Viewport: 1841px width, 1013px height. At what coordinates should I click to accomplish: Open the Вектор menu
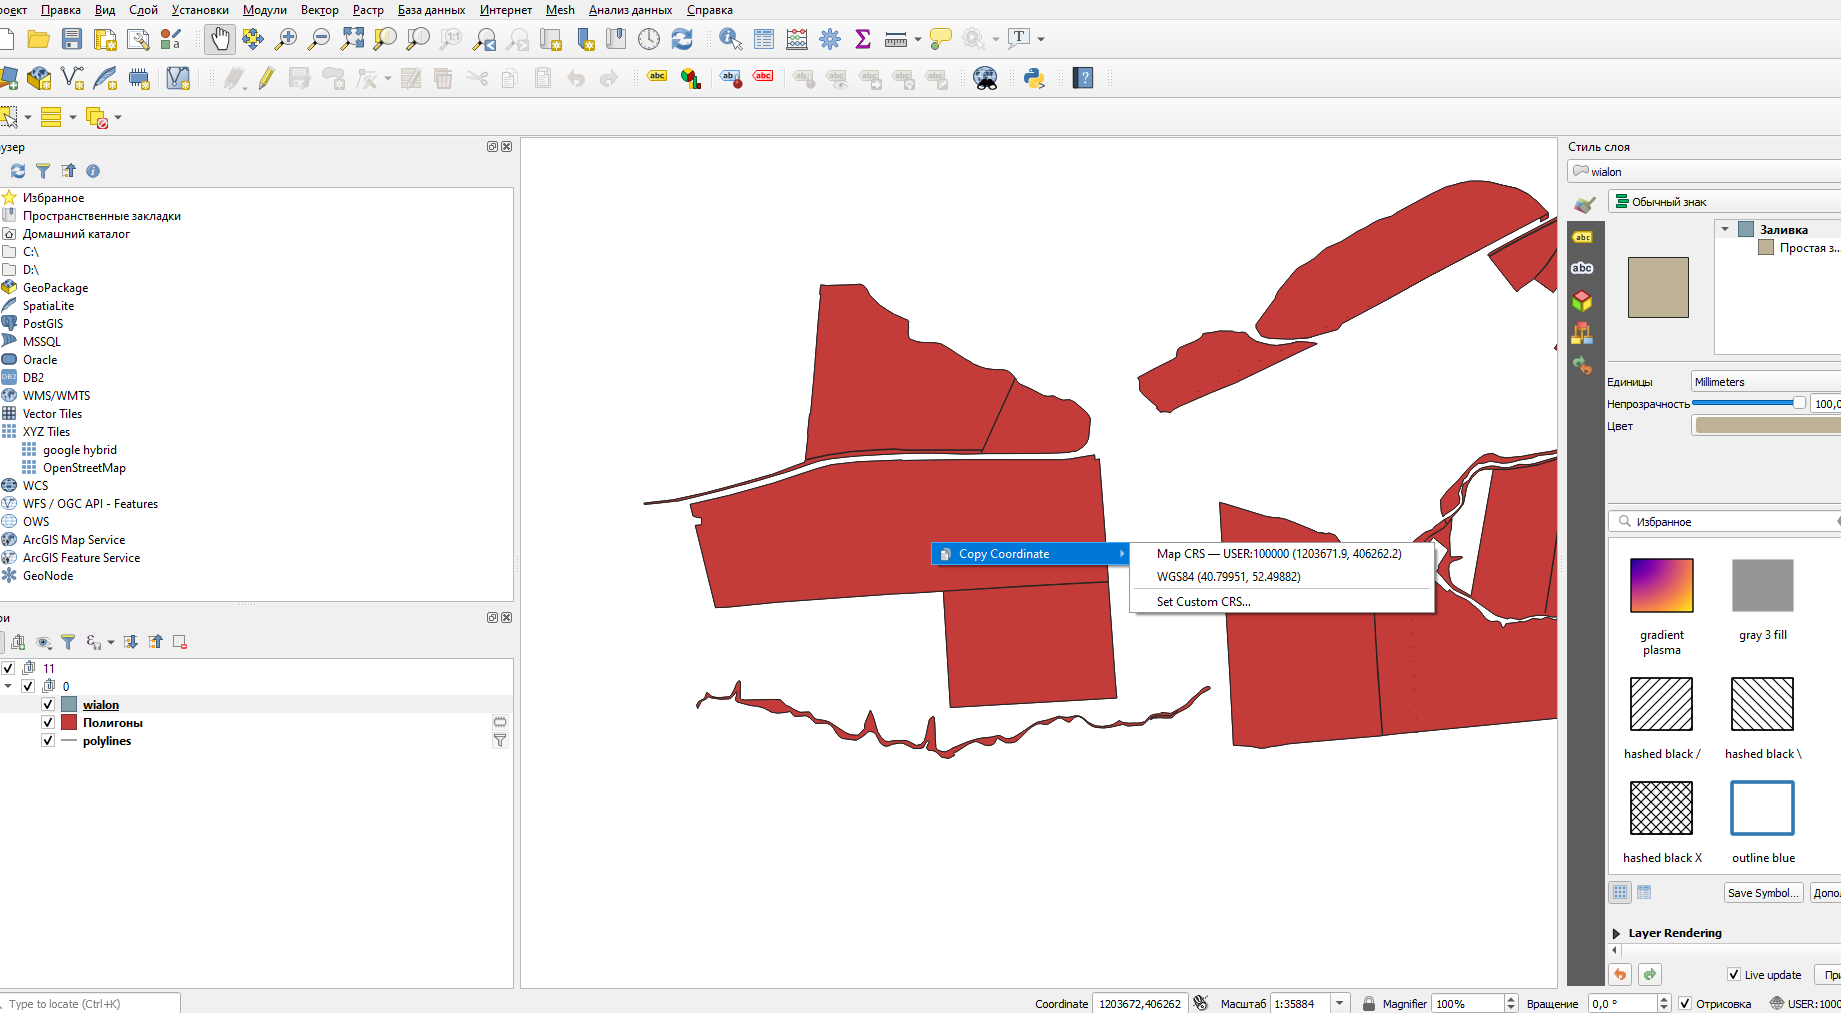tap(319, 10)
